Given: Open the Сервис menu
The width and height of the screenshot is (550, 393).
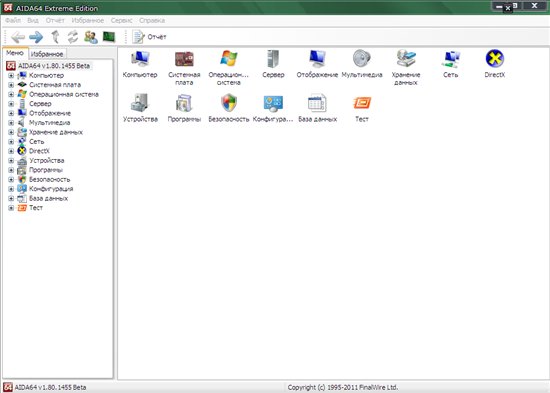Looking at the screenshot, I should (x=121, y=20).
